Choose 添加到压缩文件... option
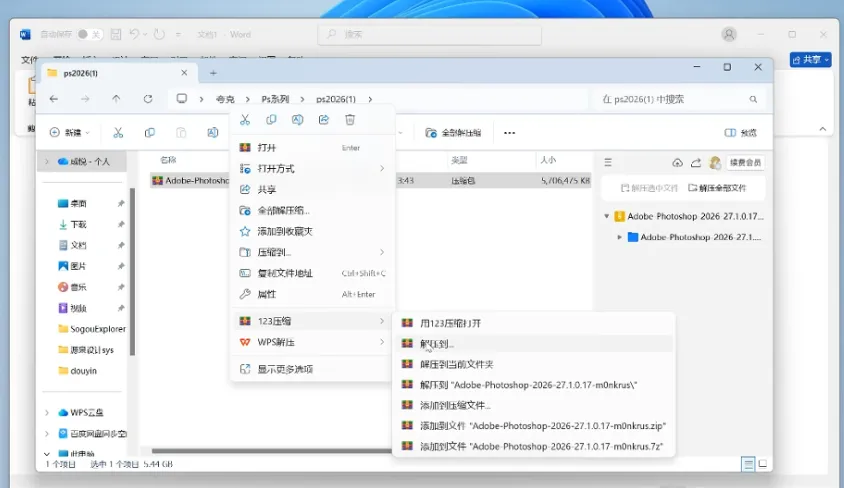The image size is (844, 488). 534,405
